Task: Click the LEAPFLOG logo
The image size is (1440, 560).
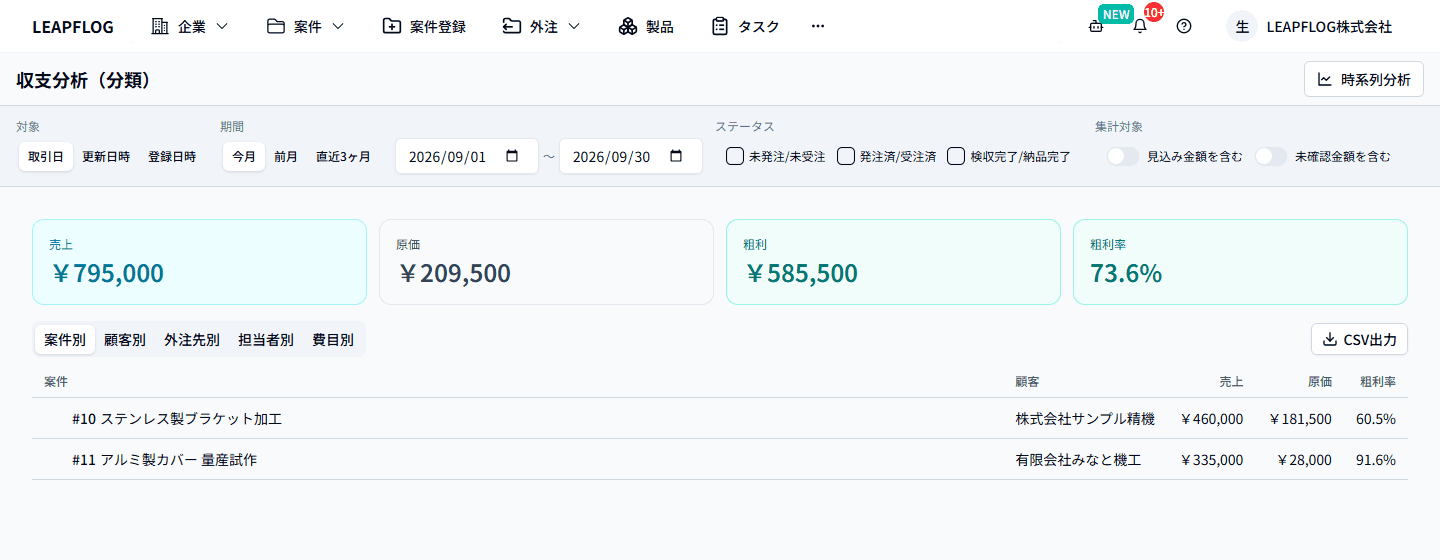Action: [73, 27]
